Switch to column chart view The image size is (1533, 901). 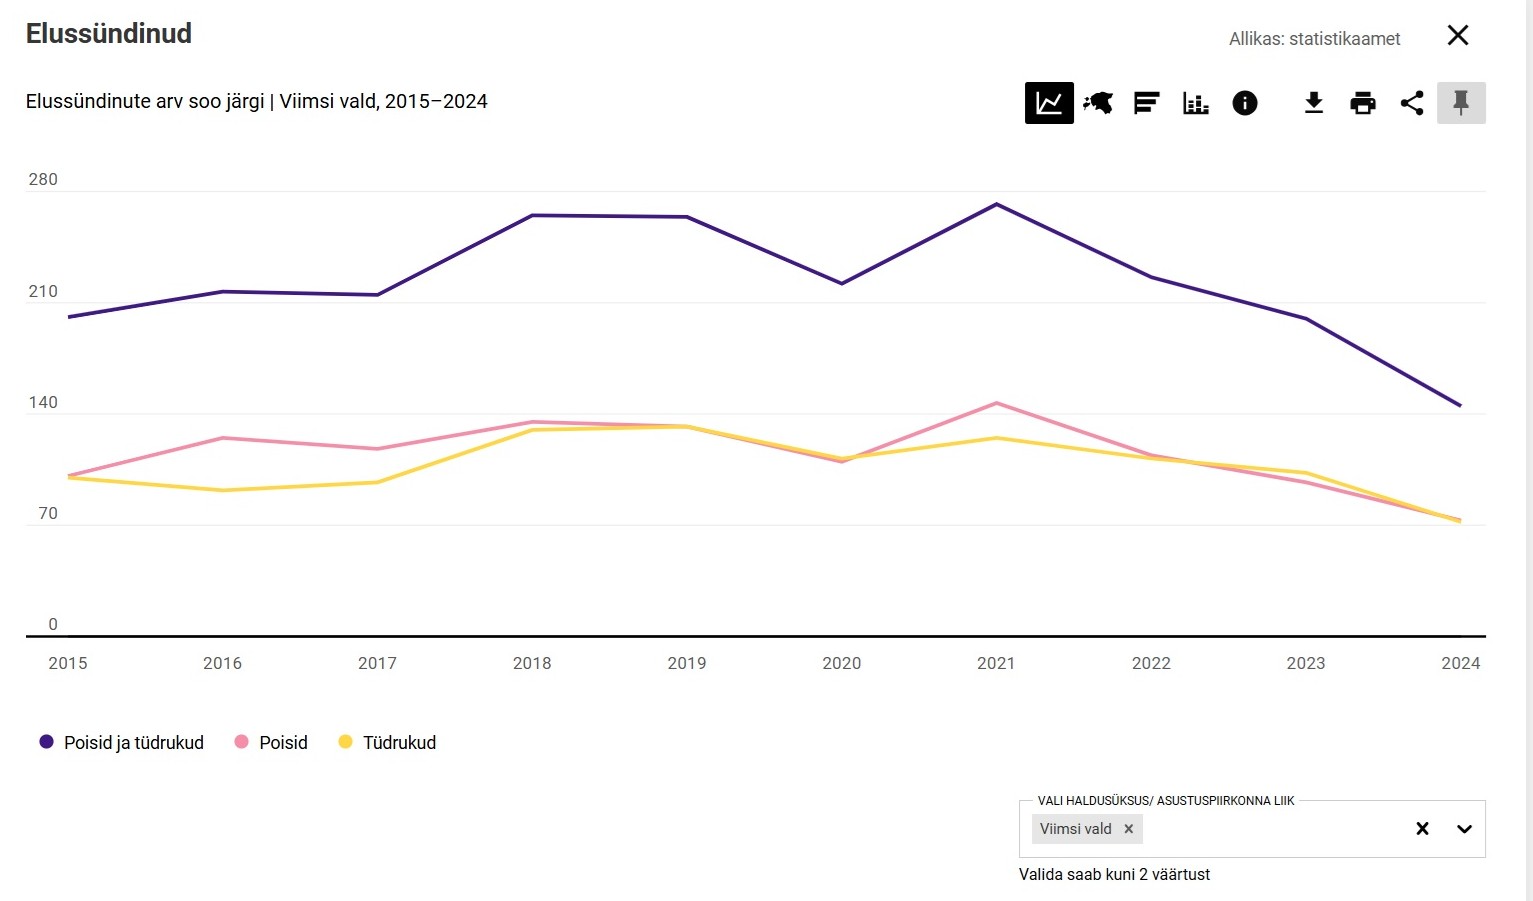1196,103
